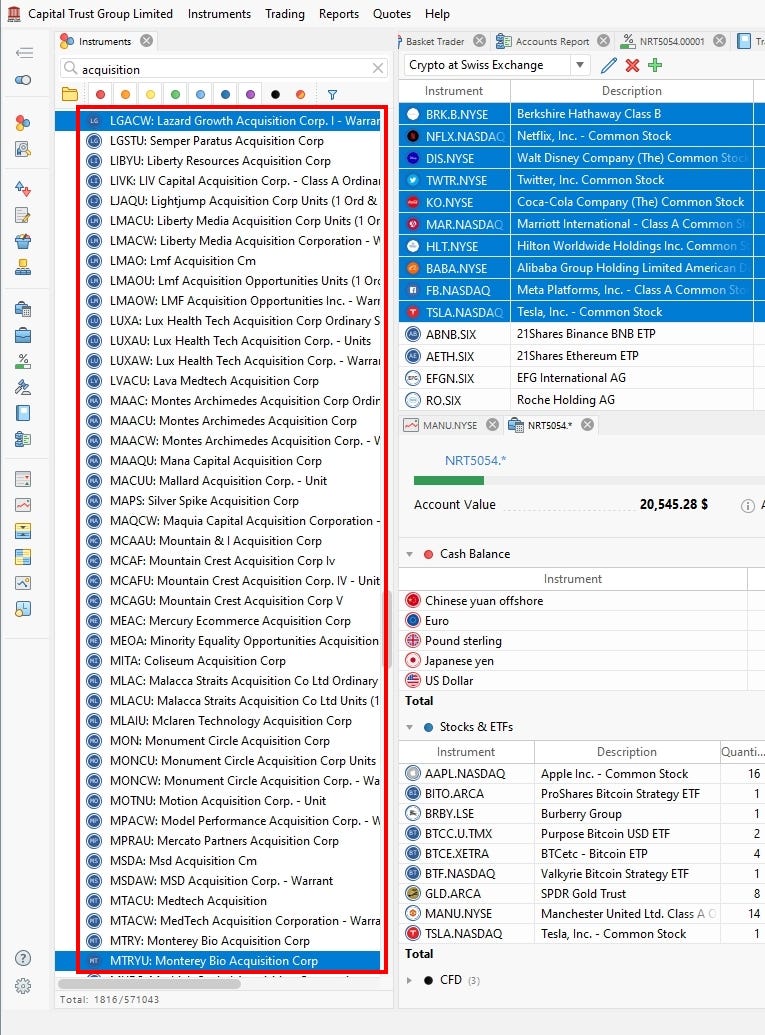Click the instrument list horizontal scrollbar

click(150, 984)
